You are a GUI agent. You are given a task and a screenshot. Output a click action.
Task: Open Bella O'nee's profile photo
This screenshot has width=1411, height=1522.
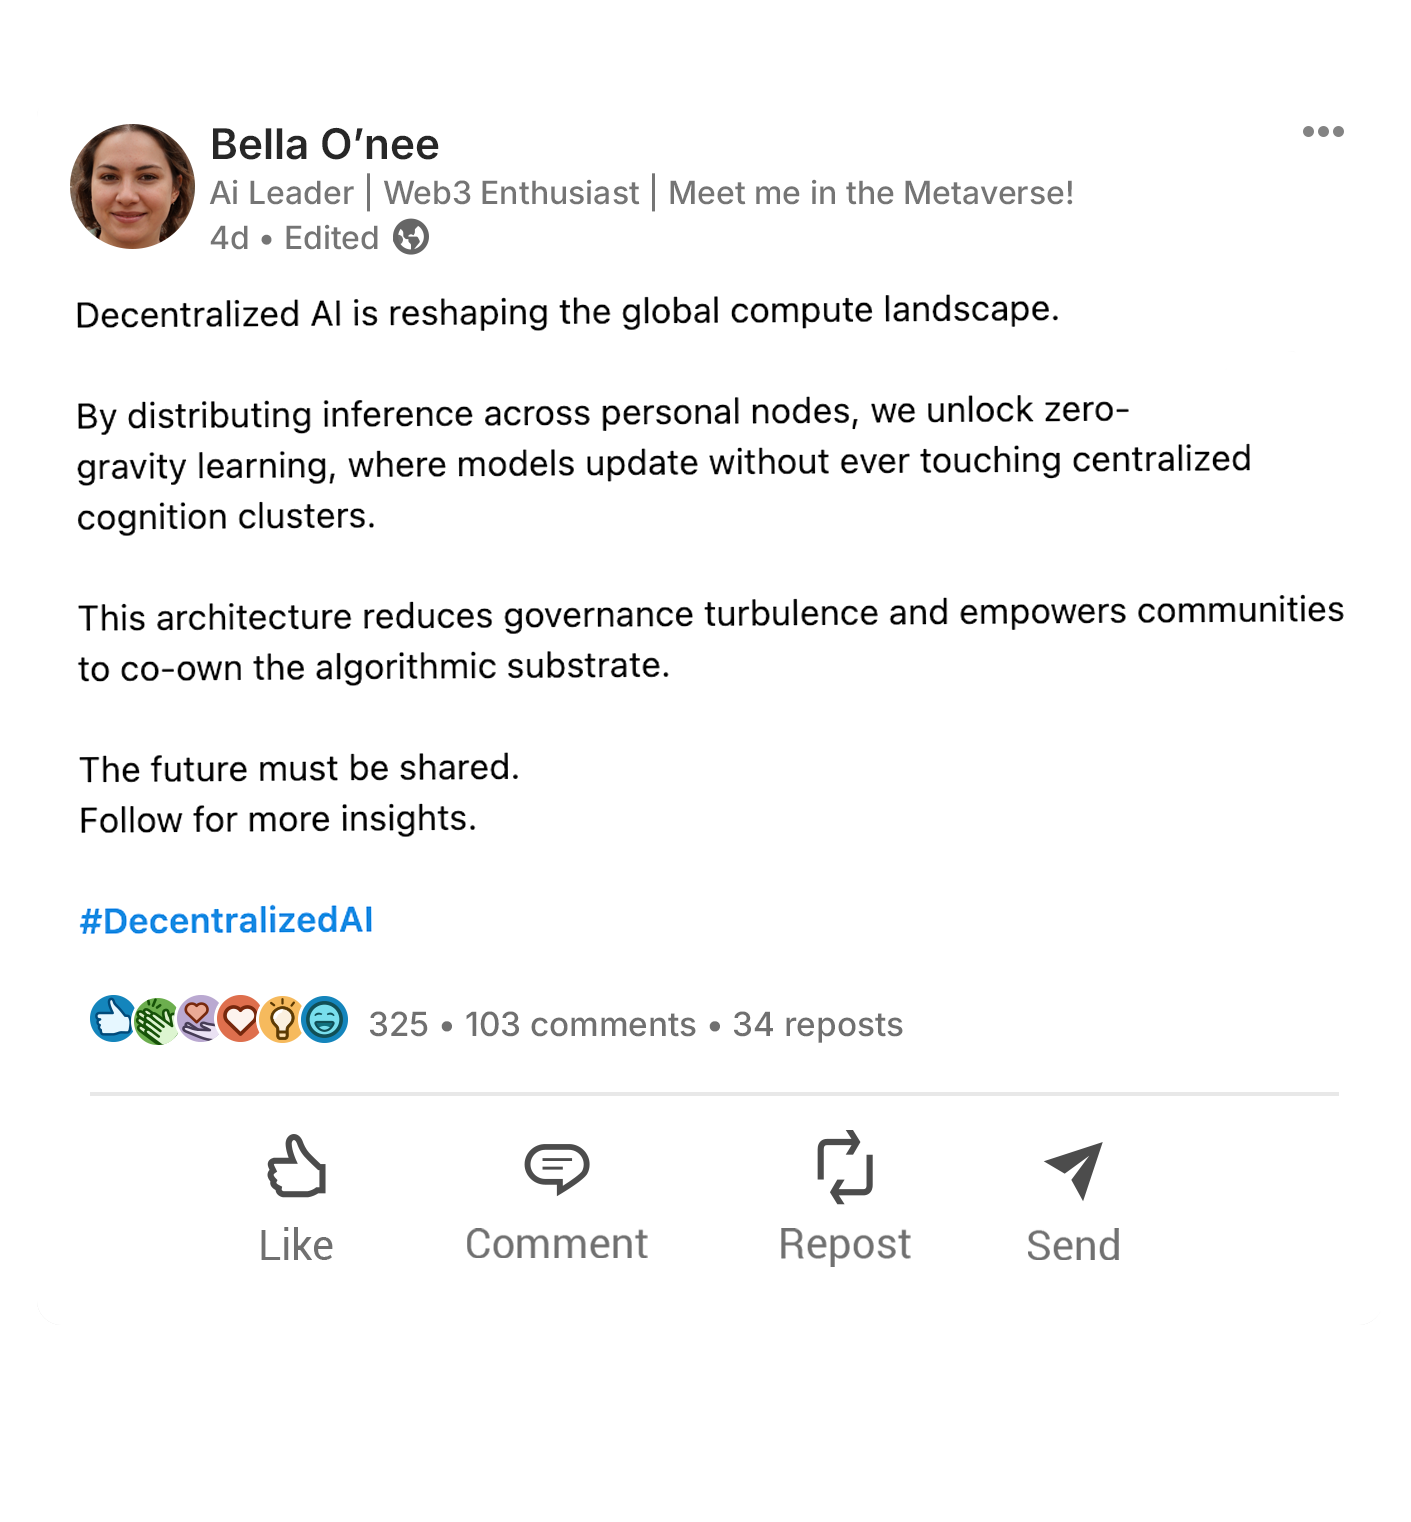pos(132,187)
